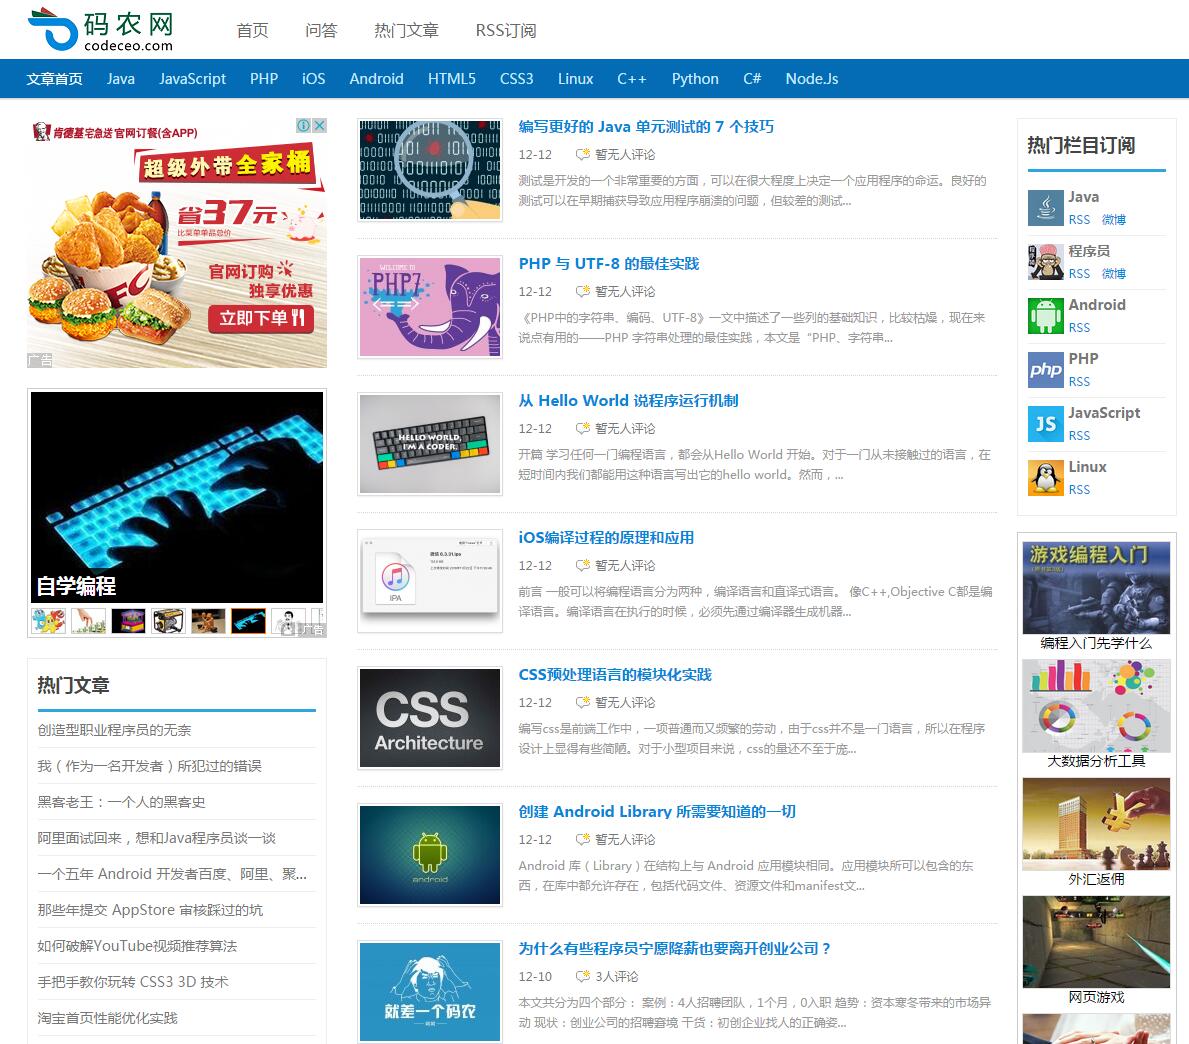Click the 程序员 avatar icon
Screen dimensions: 1189x1044
click(1046, 262)
